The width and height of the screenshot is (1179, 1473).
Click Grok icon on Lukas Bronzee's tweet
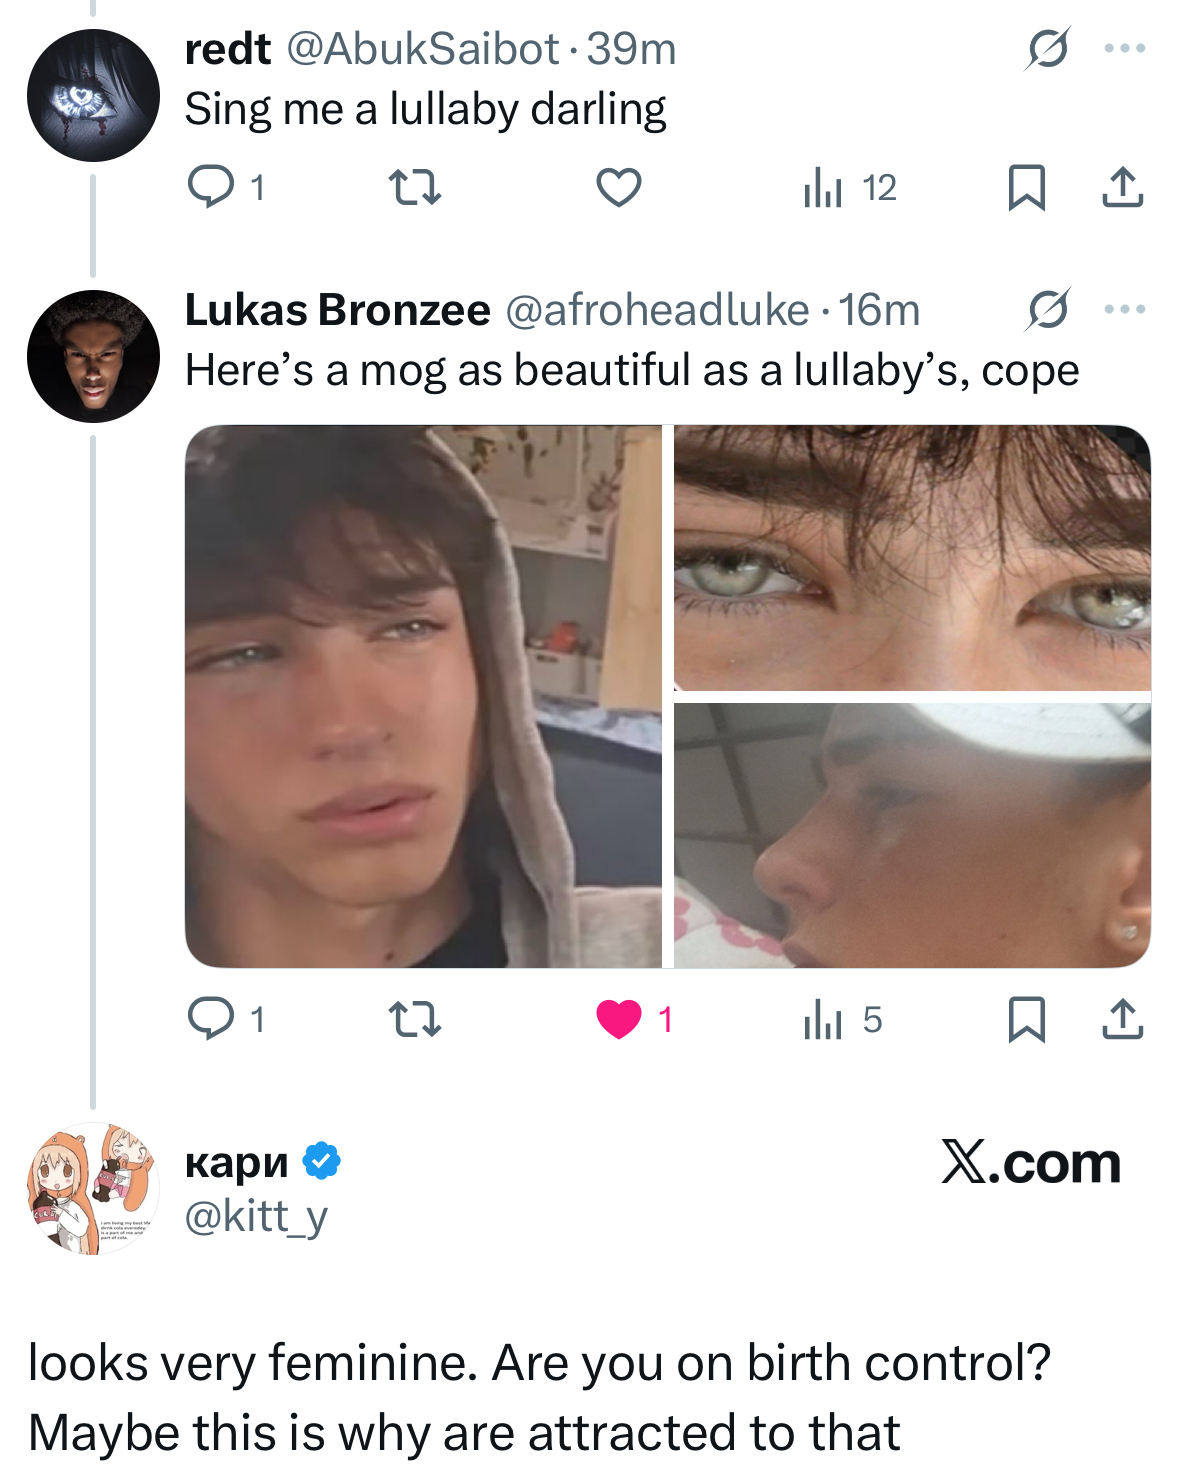click(1047, 309)
